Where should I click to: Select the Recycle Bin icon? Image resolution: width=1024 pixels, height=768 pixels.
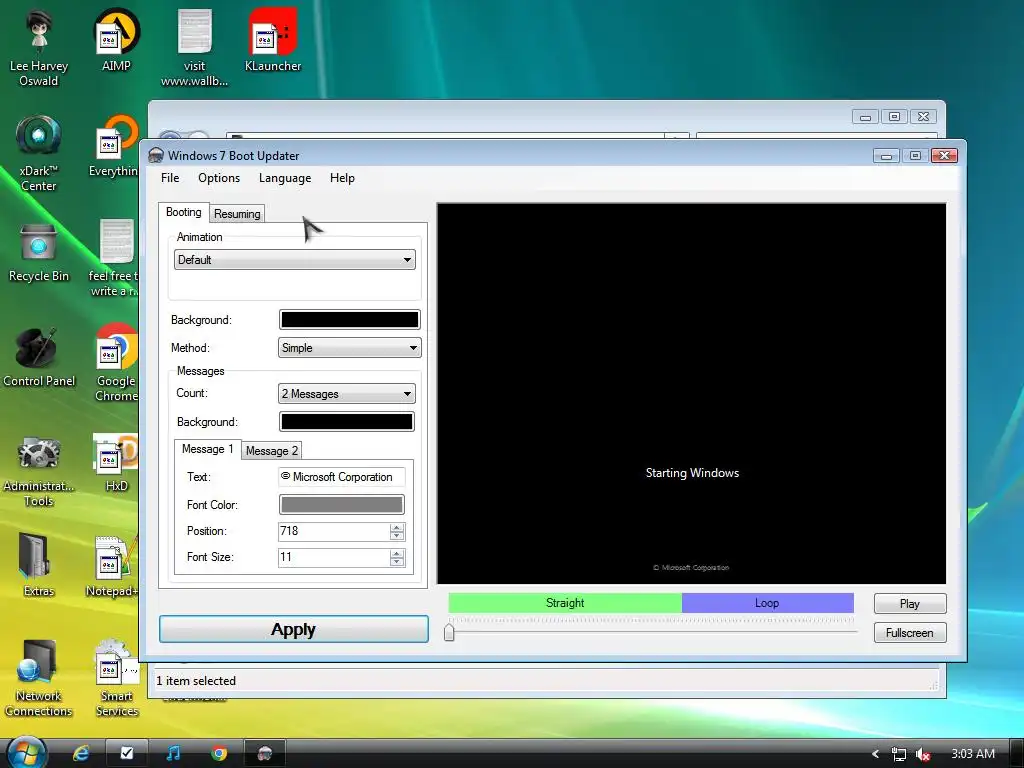pyautogui.click(x=39, y=251)
